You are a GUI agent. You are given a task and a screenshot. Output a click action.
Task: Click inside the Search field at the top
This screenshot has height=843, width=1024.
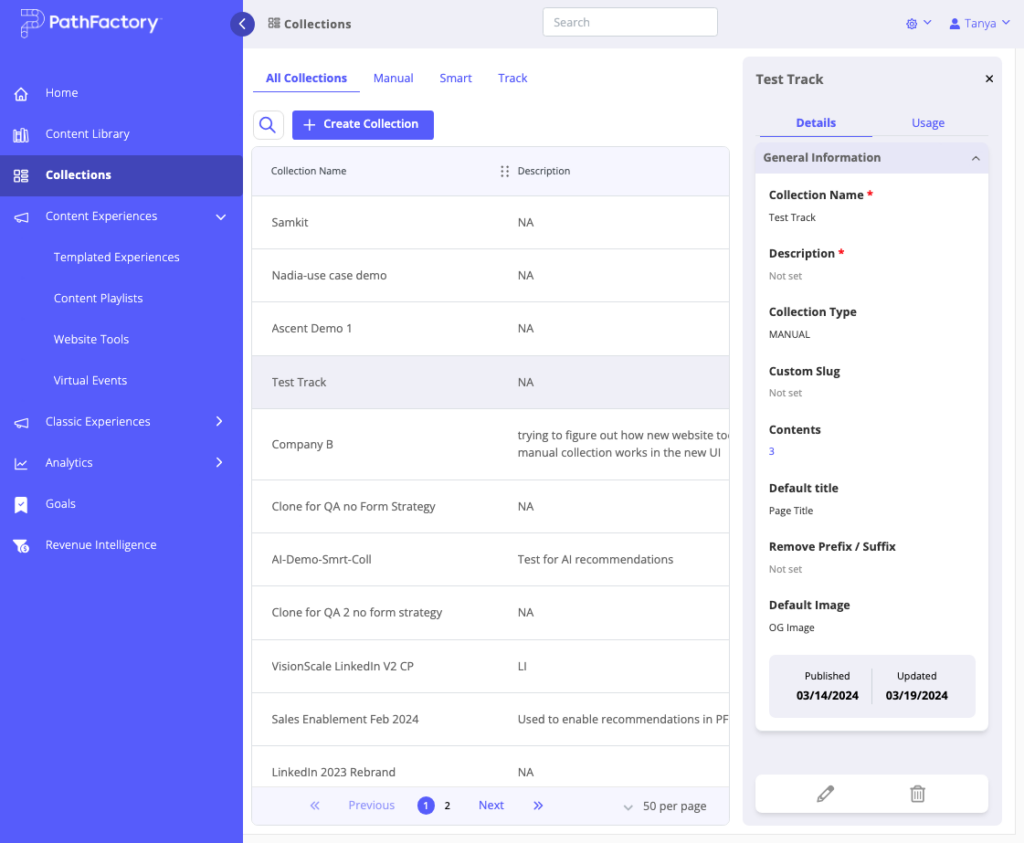[x=630, y=21]
